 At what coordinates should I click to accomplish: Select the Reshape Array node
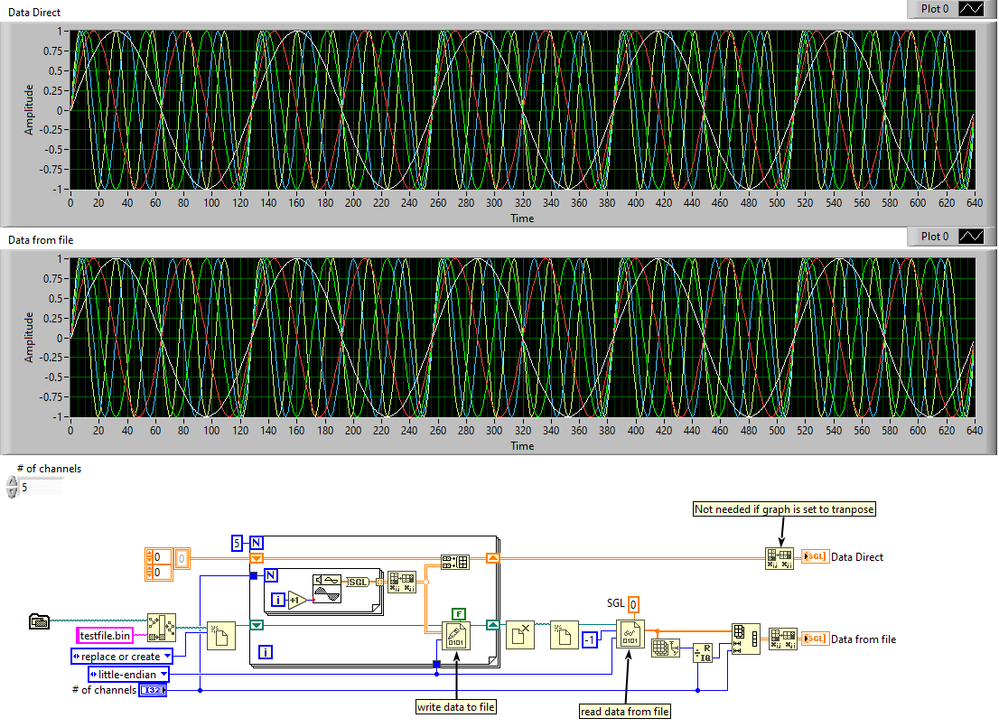pyautogui.click(x=745, y=639)
